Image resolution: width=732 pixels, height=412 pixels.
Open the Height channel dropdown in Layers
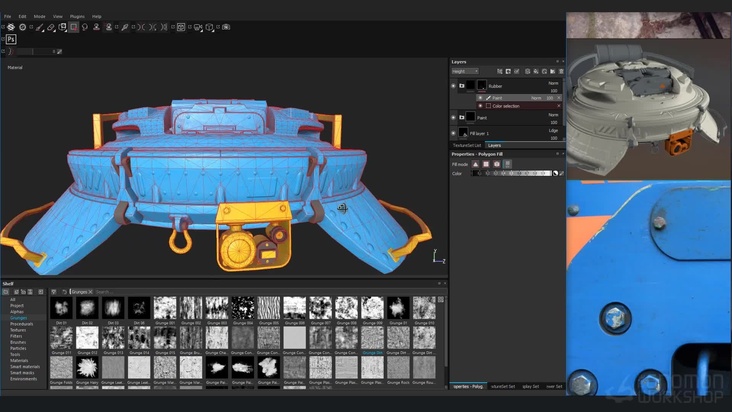[x=464, y=71]
